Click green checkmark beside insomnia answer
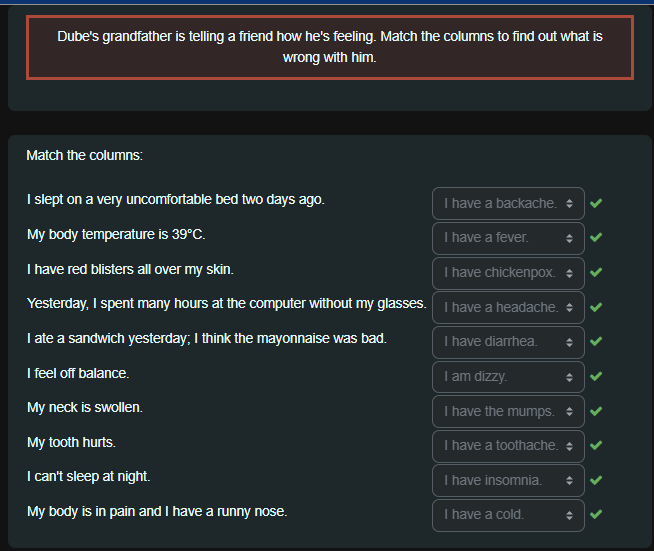The image size is (654, 551). pos(596,480)
